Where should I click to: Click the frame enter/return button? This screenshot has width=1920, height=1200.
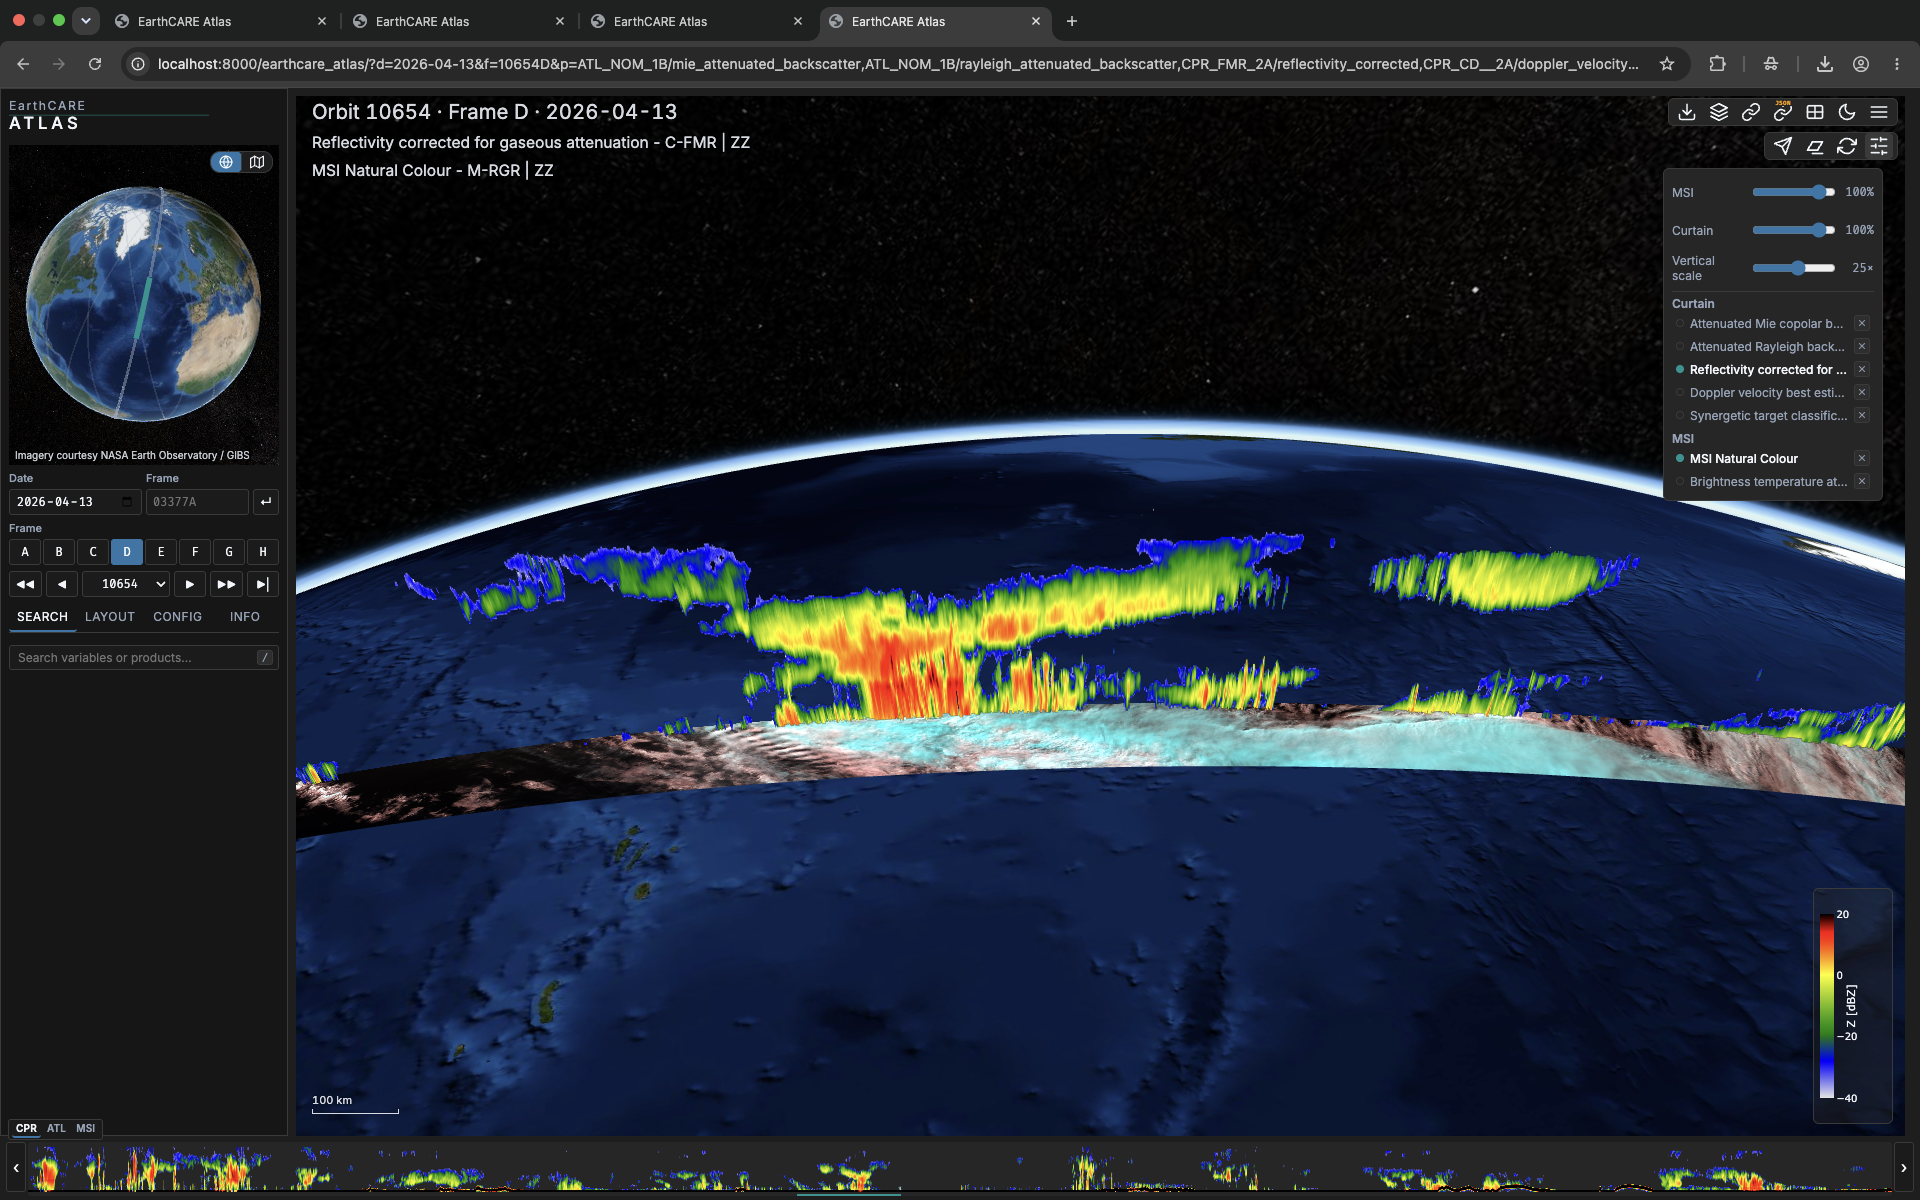[265, 502]
